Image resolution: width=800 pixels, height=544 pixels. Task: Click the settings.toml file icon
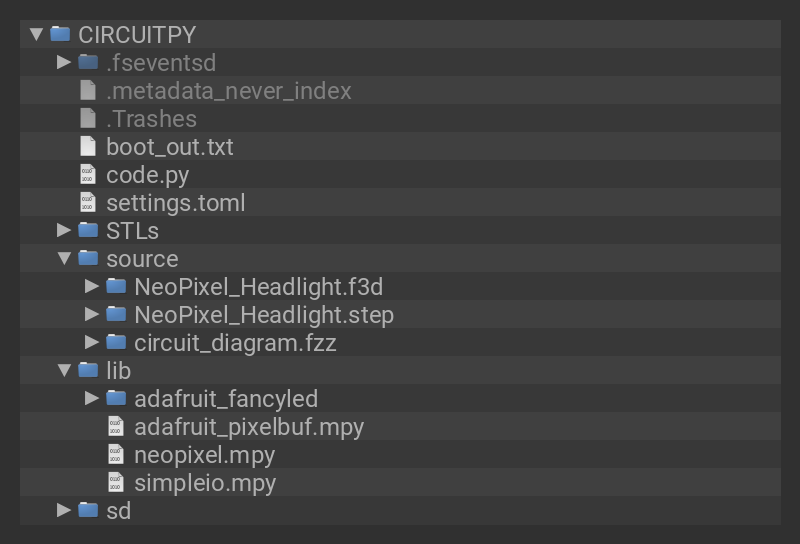point(88,203)
